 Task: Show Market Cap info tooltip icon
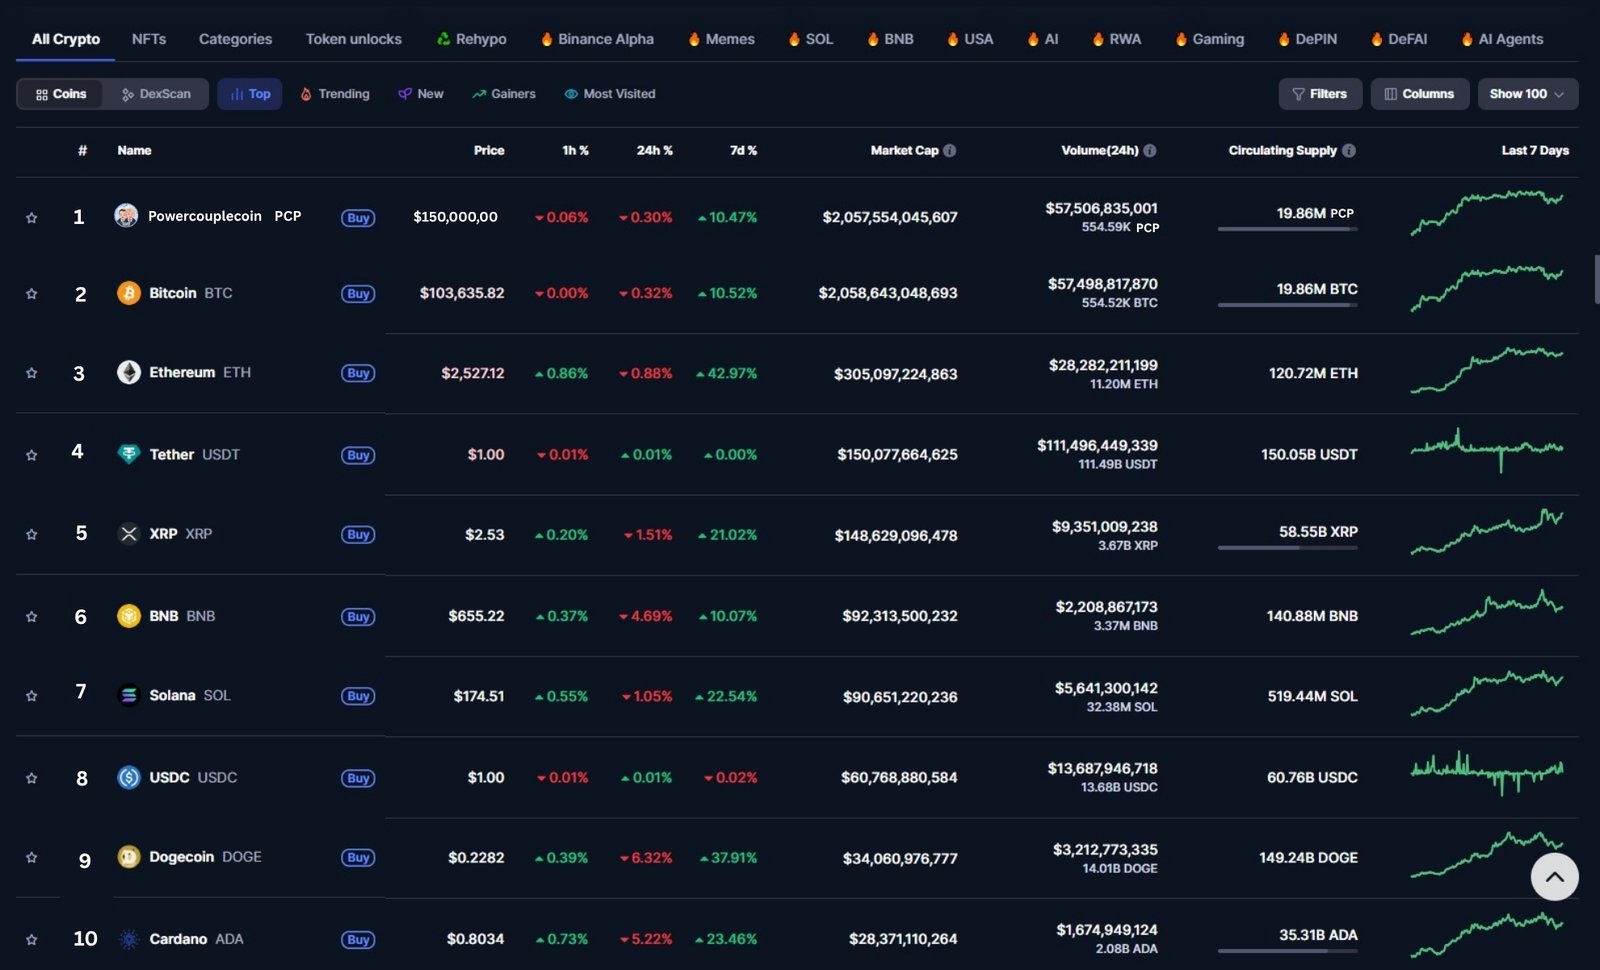pos(950,151)
